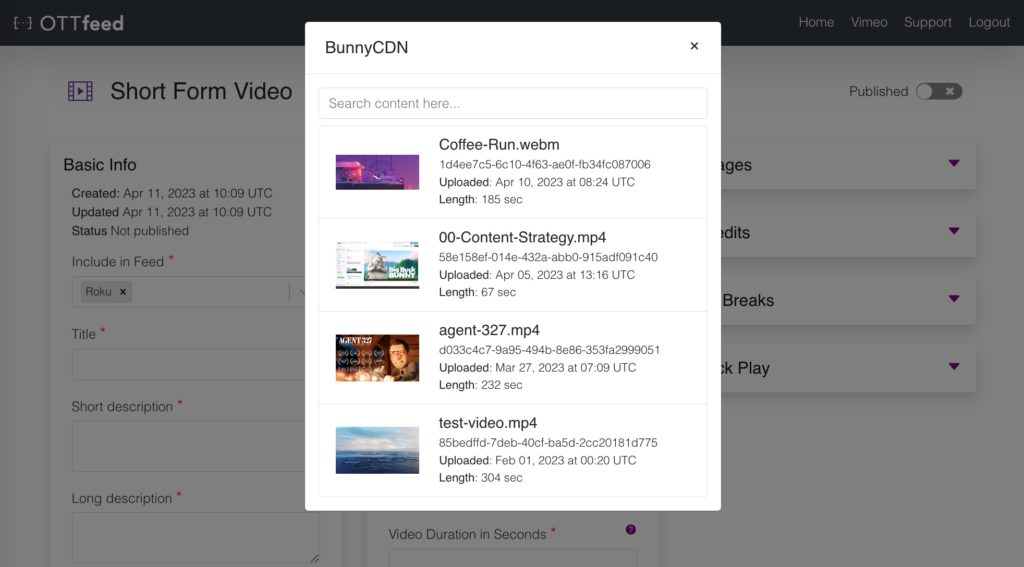
Task: Click the Short description text area
Action: coord(188,446)
